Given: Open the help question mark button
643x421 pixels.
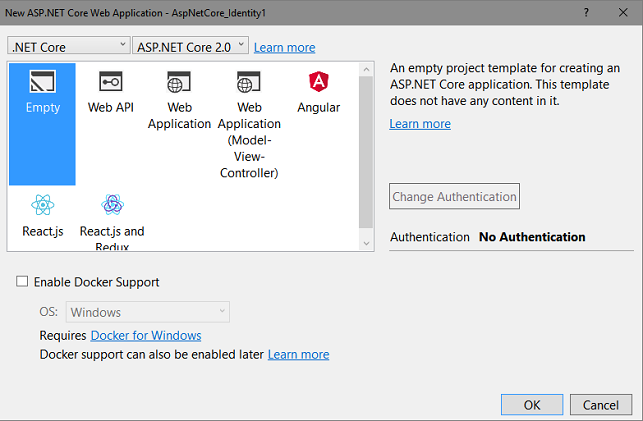Looking at the screenshot, I should click(586, 12).
